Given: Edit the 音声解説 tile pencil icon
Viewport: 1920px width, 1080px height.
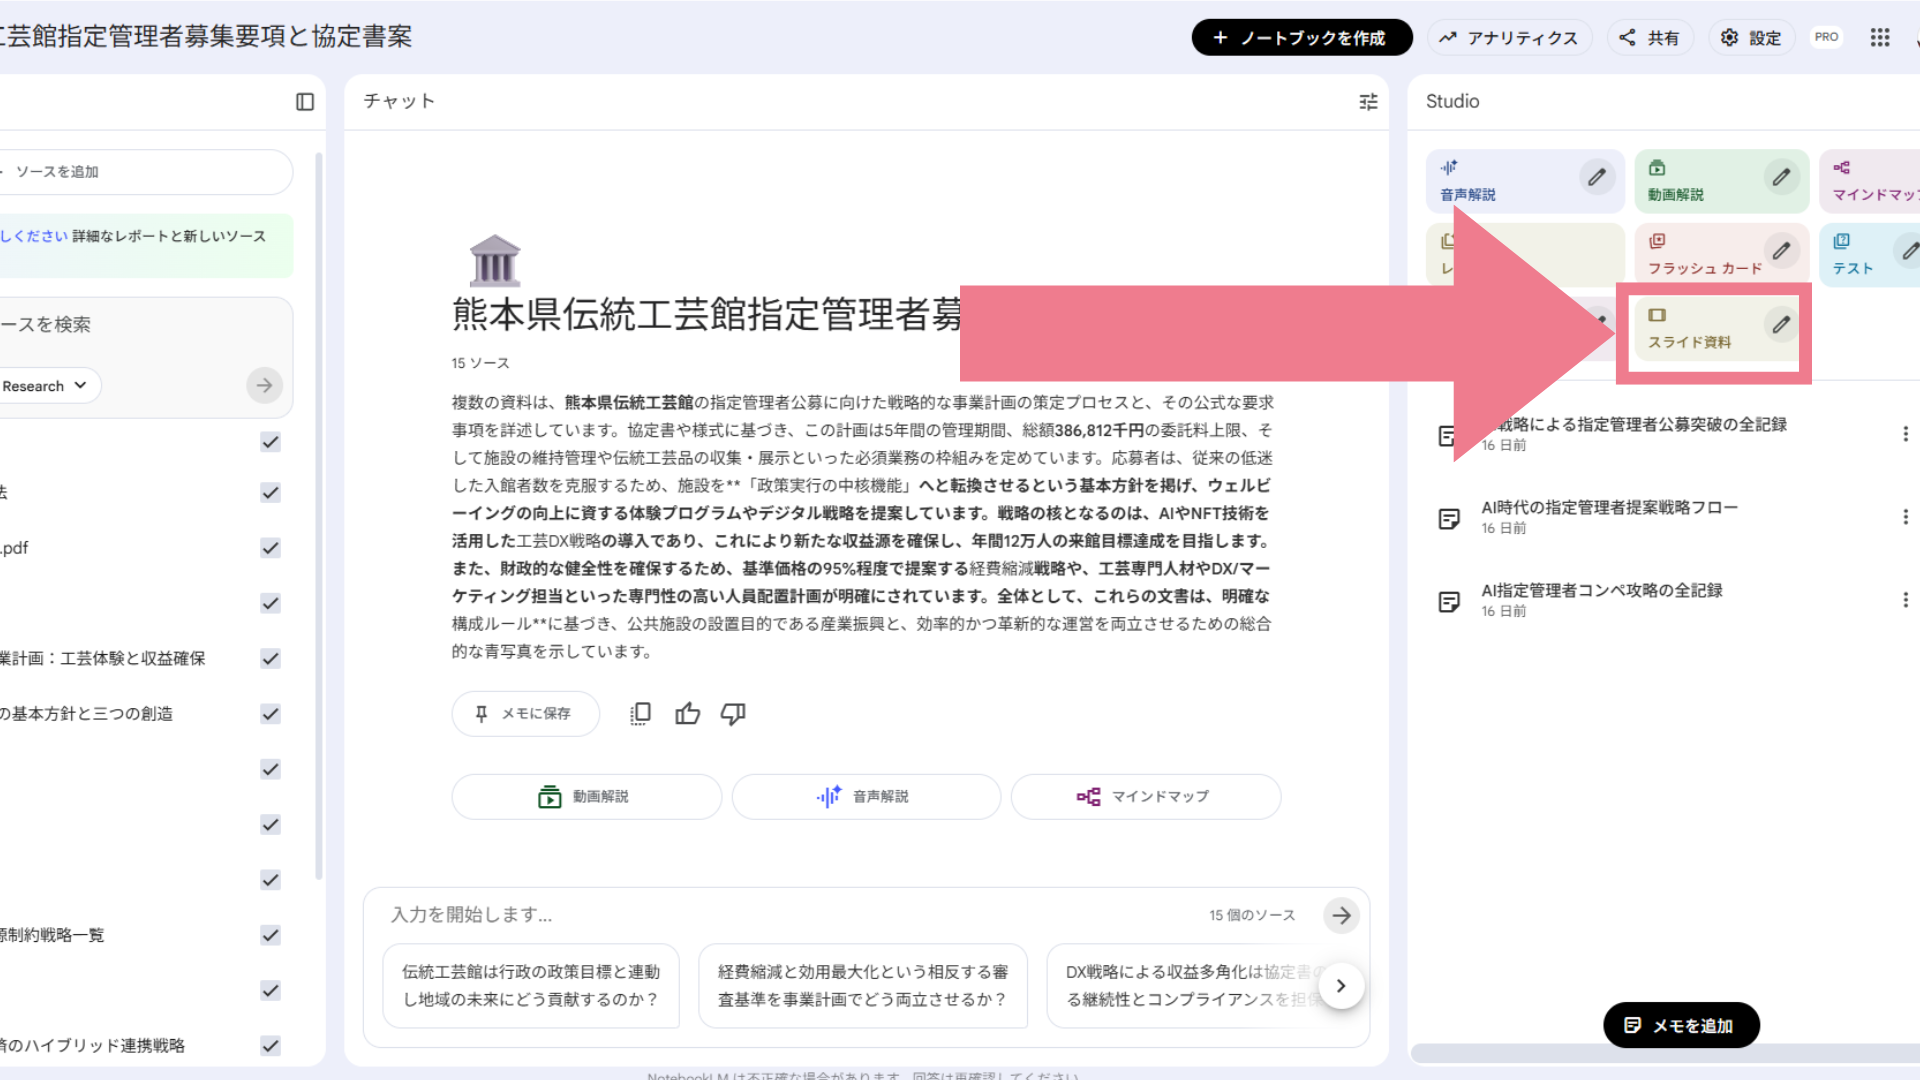Looking at the screenshot, I should (1596, 178).
